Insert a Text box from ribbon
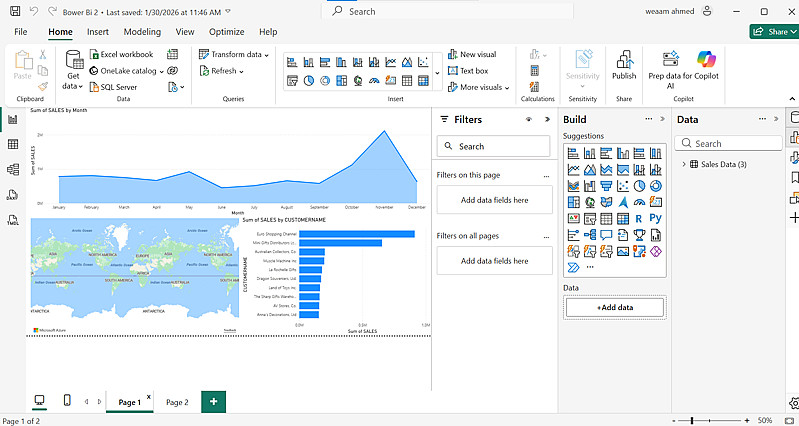This screenshot has height=426, width=799. click(468, 71)
